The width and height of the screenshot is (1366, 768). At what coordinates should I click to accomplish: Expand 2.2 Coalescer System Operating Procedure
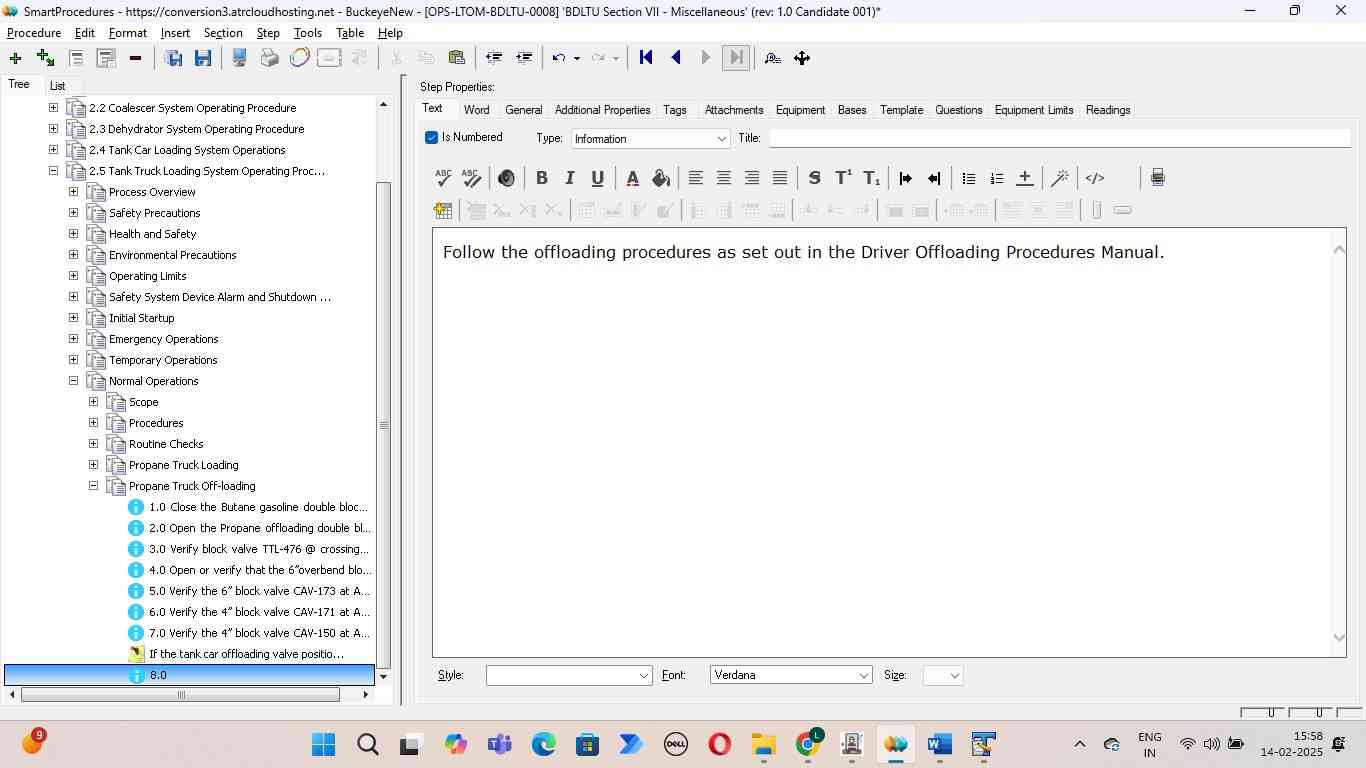[53, 108]
